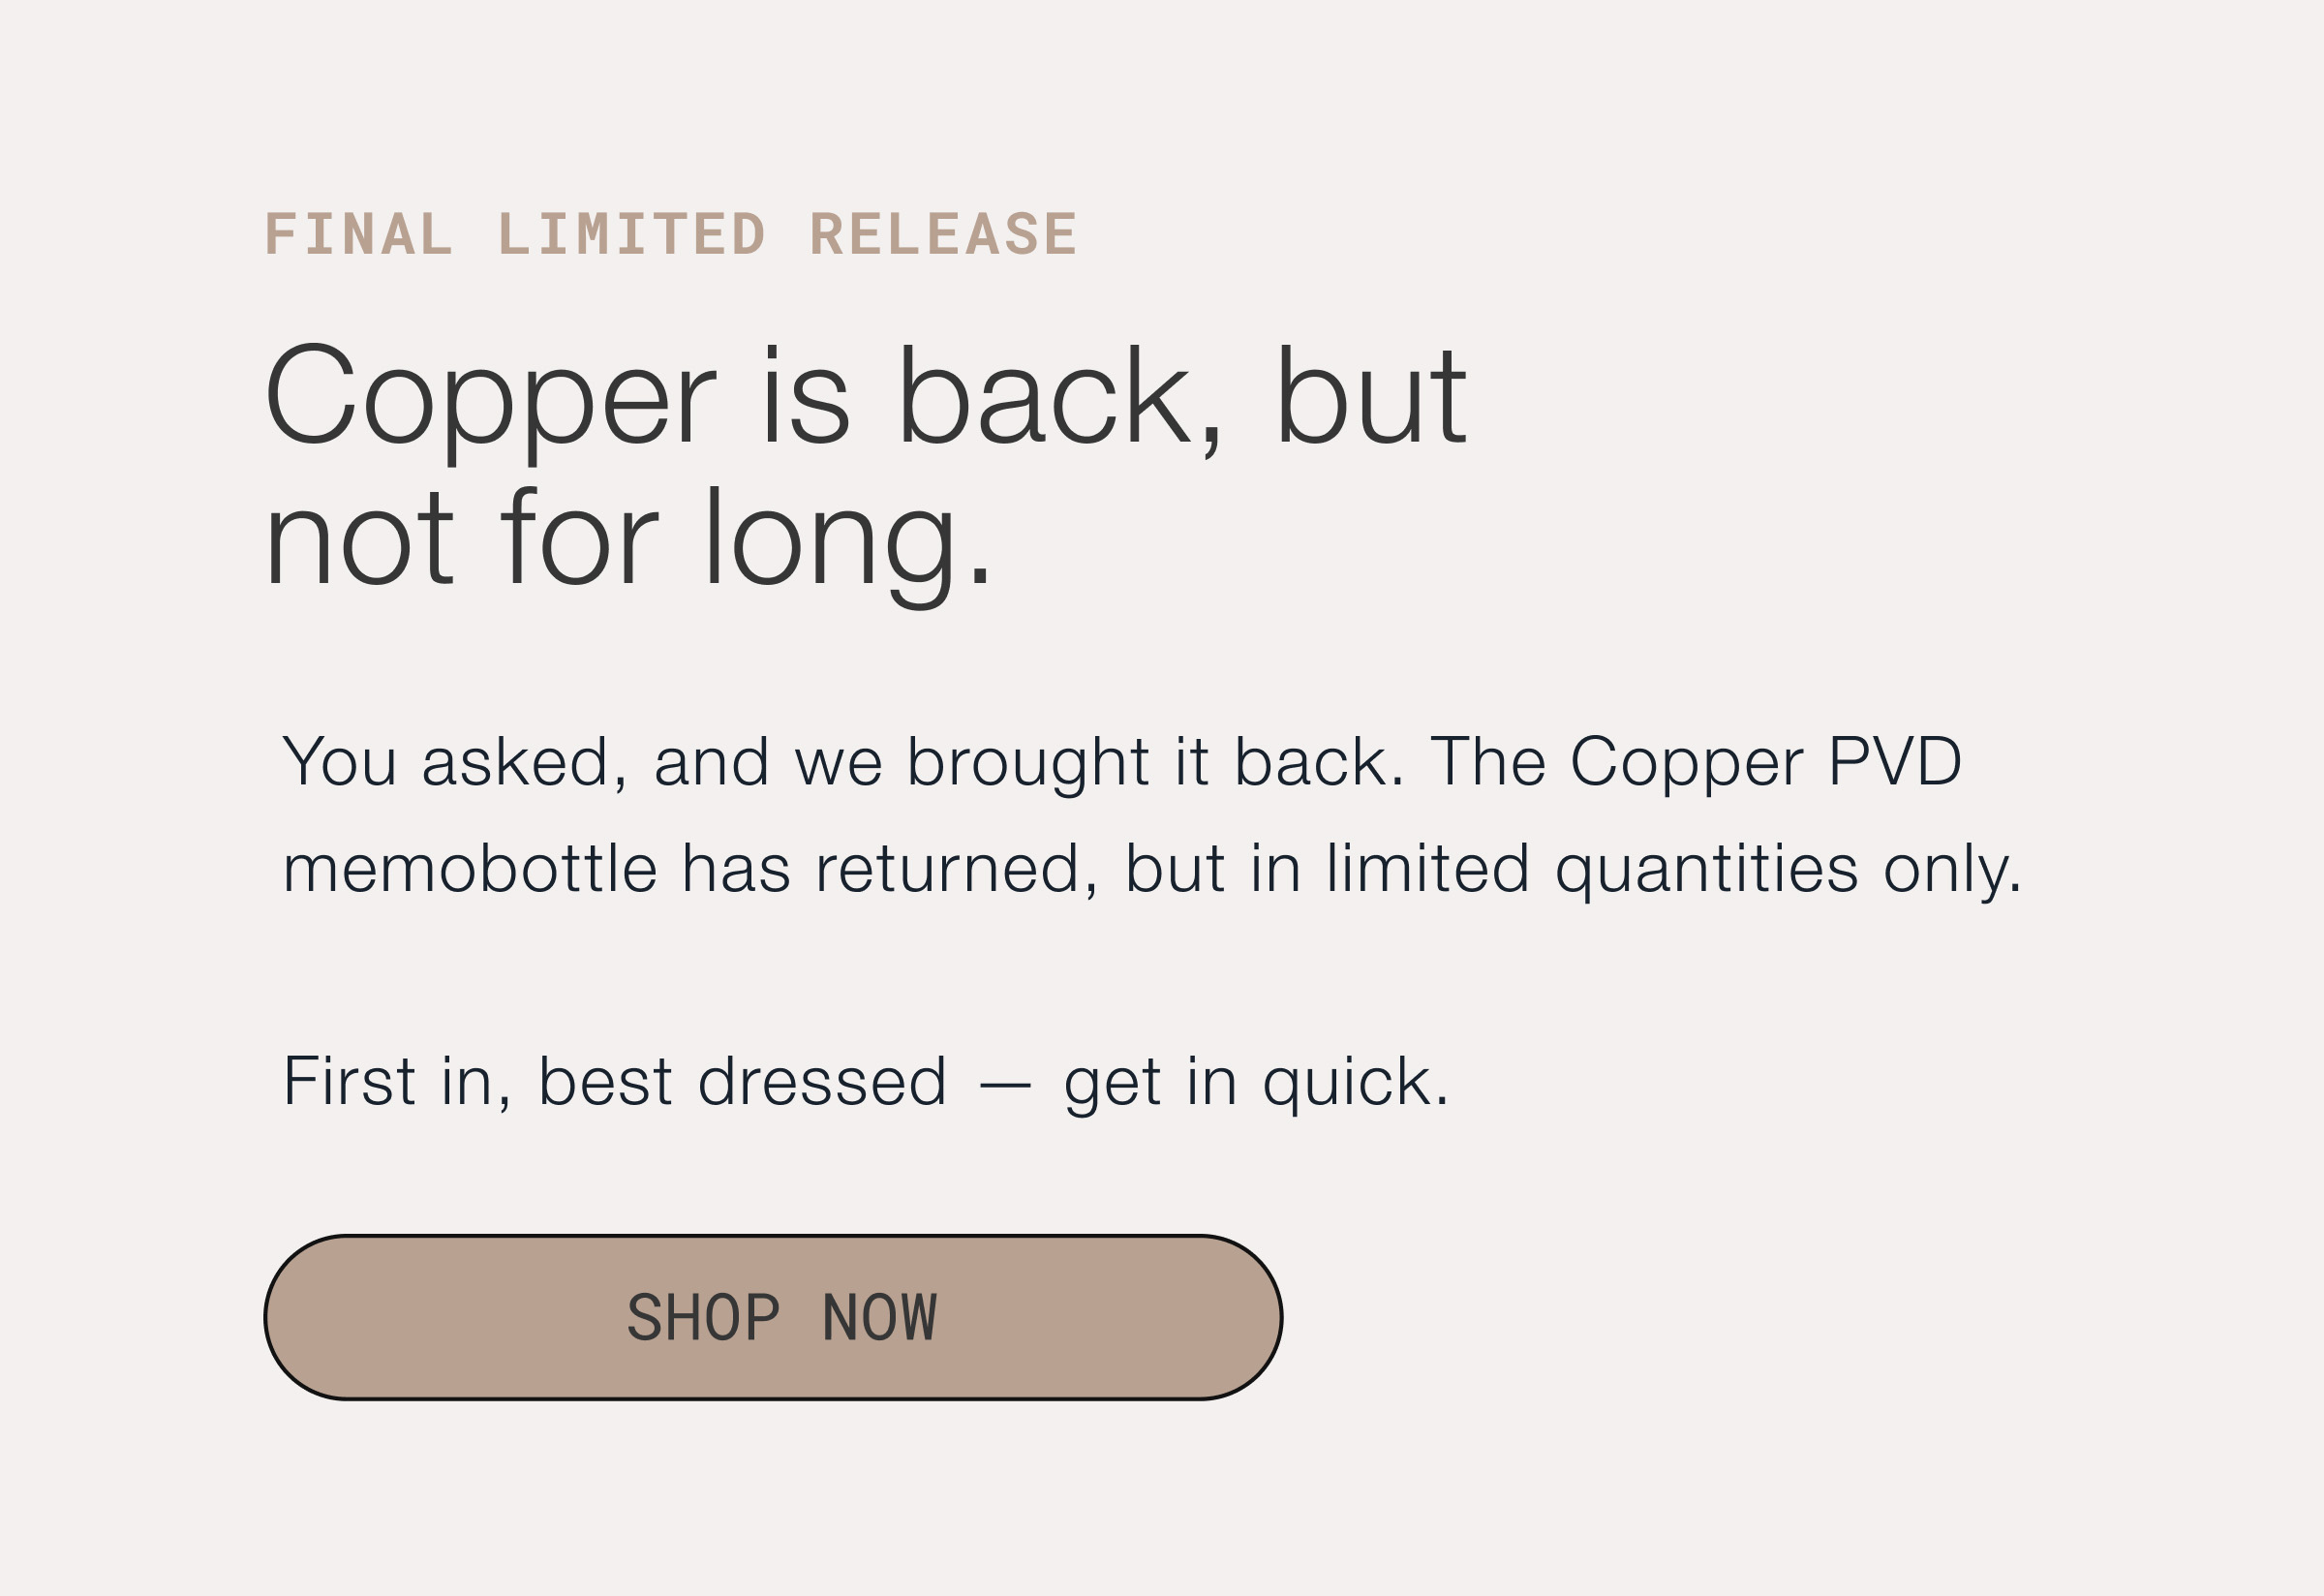Click the word 'memobottle' in the paragraph

470,867
